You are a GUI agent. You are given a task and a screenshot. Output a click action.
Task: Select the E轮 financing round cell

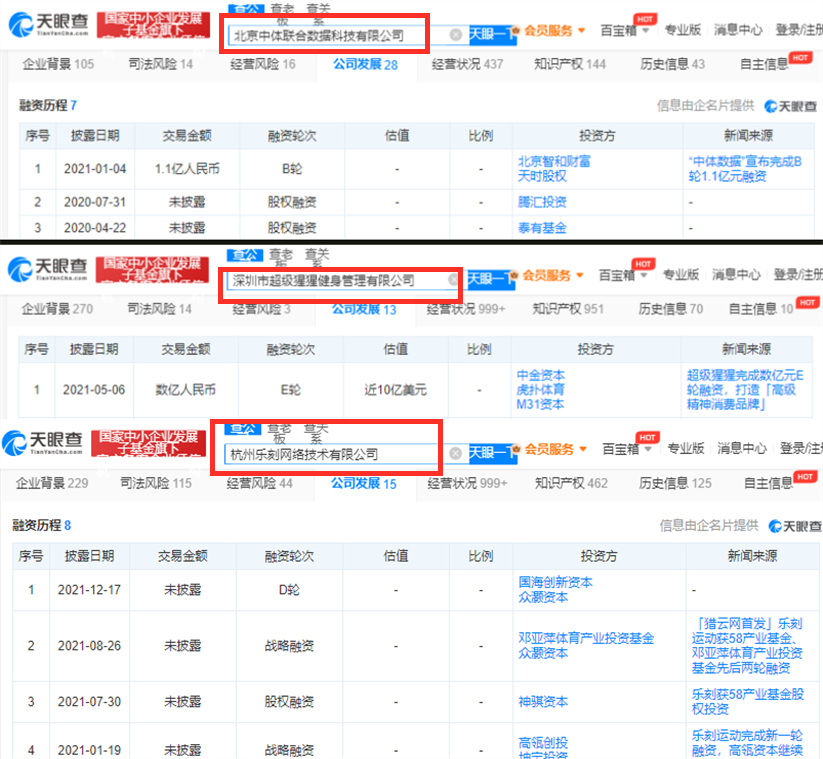[x=291, y=390]
